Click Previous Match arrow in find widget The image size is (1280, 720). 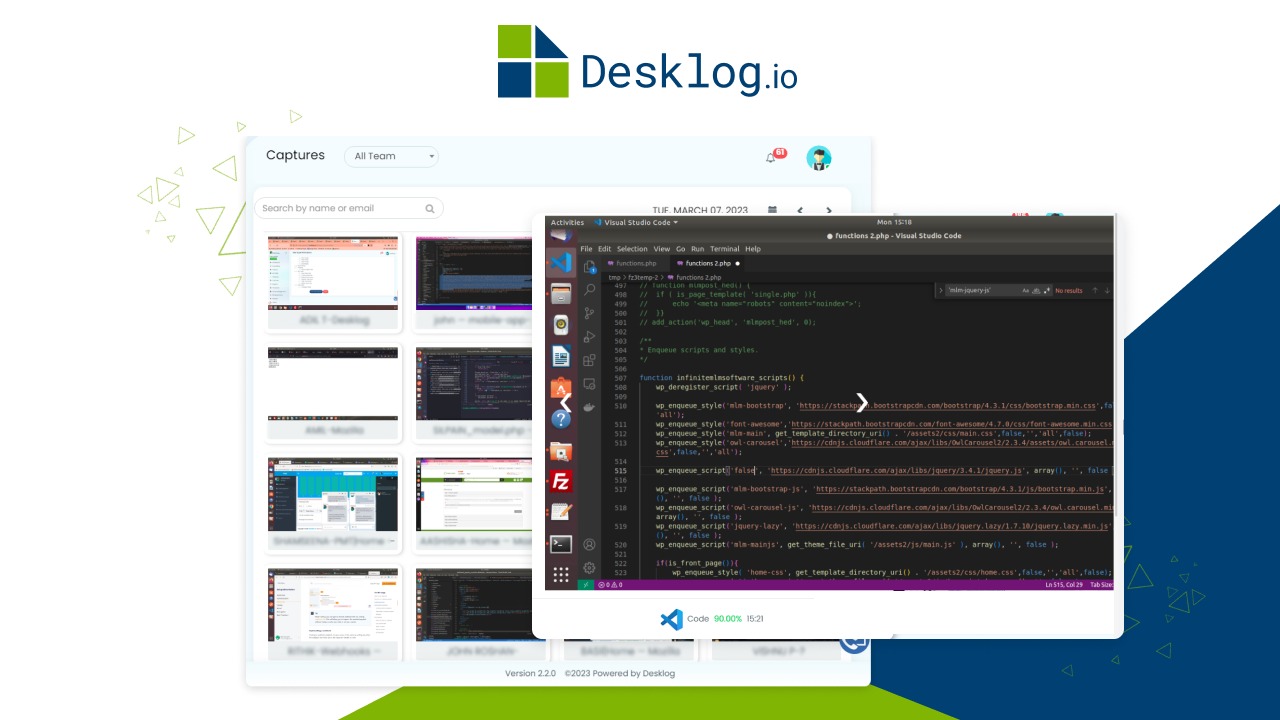tap(1095, 290)
